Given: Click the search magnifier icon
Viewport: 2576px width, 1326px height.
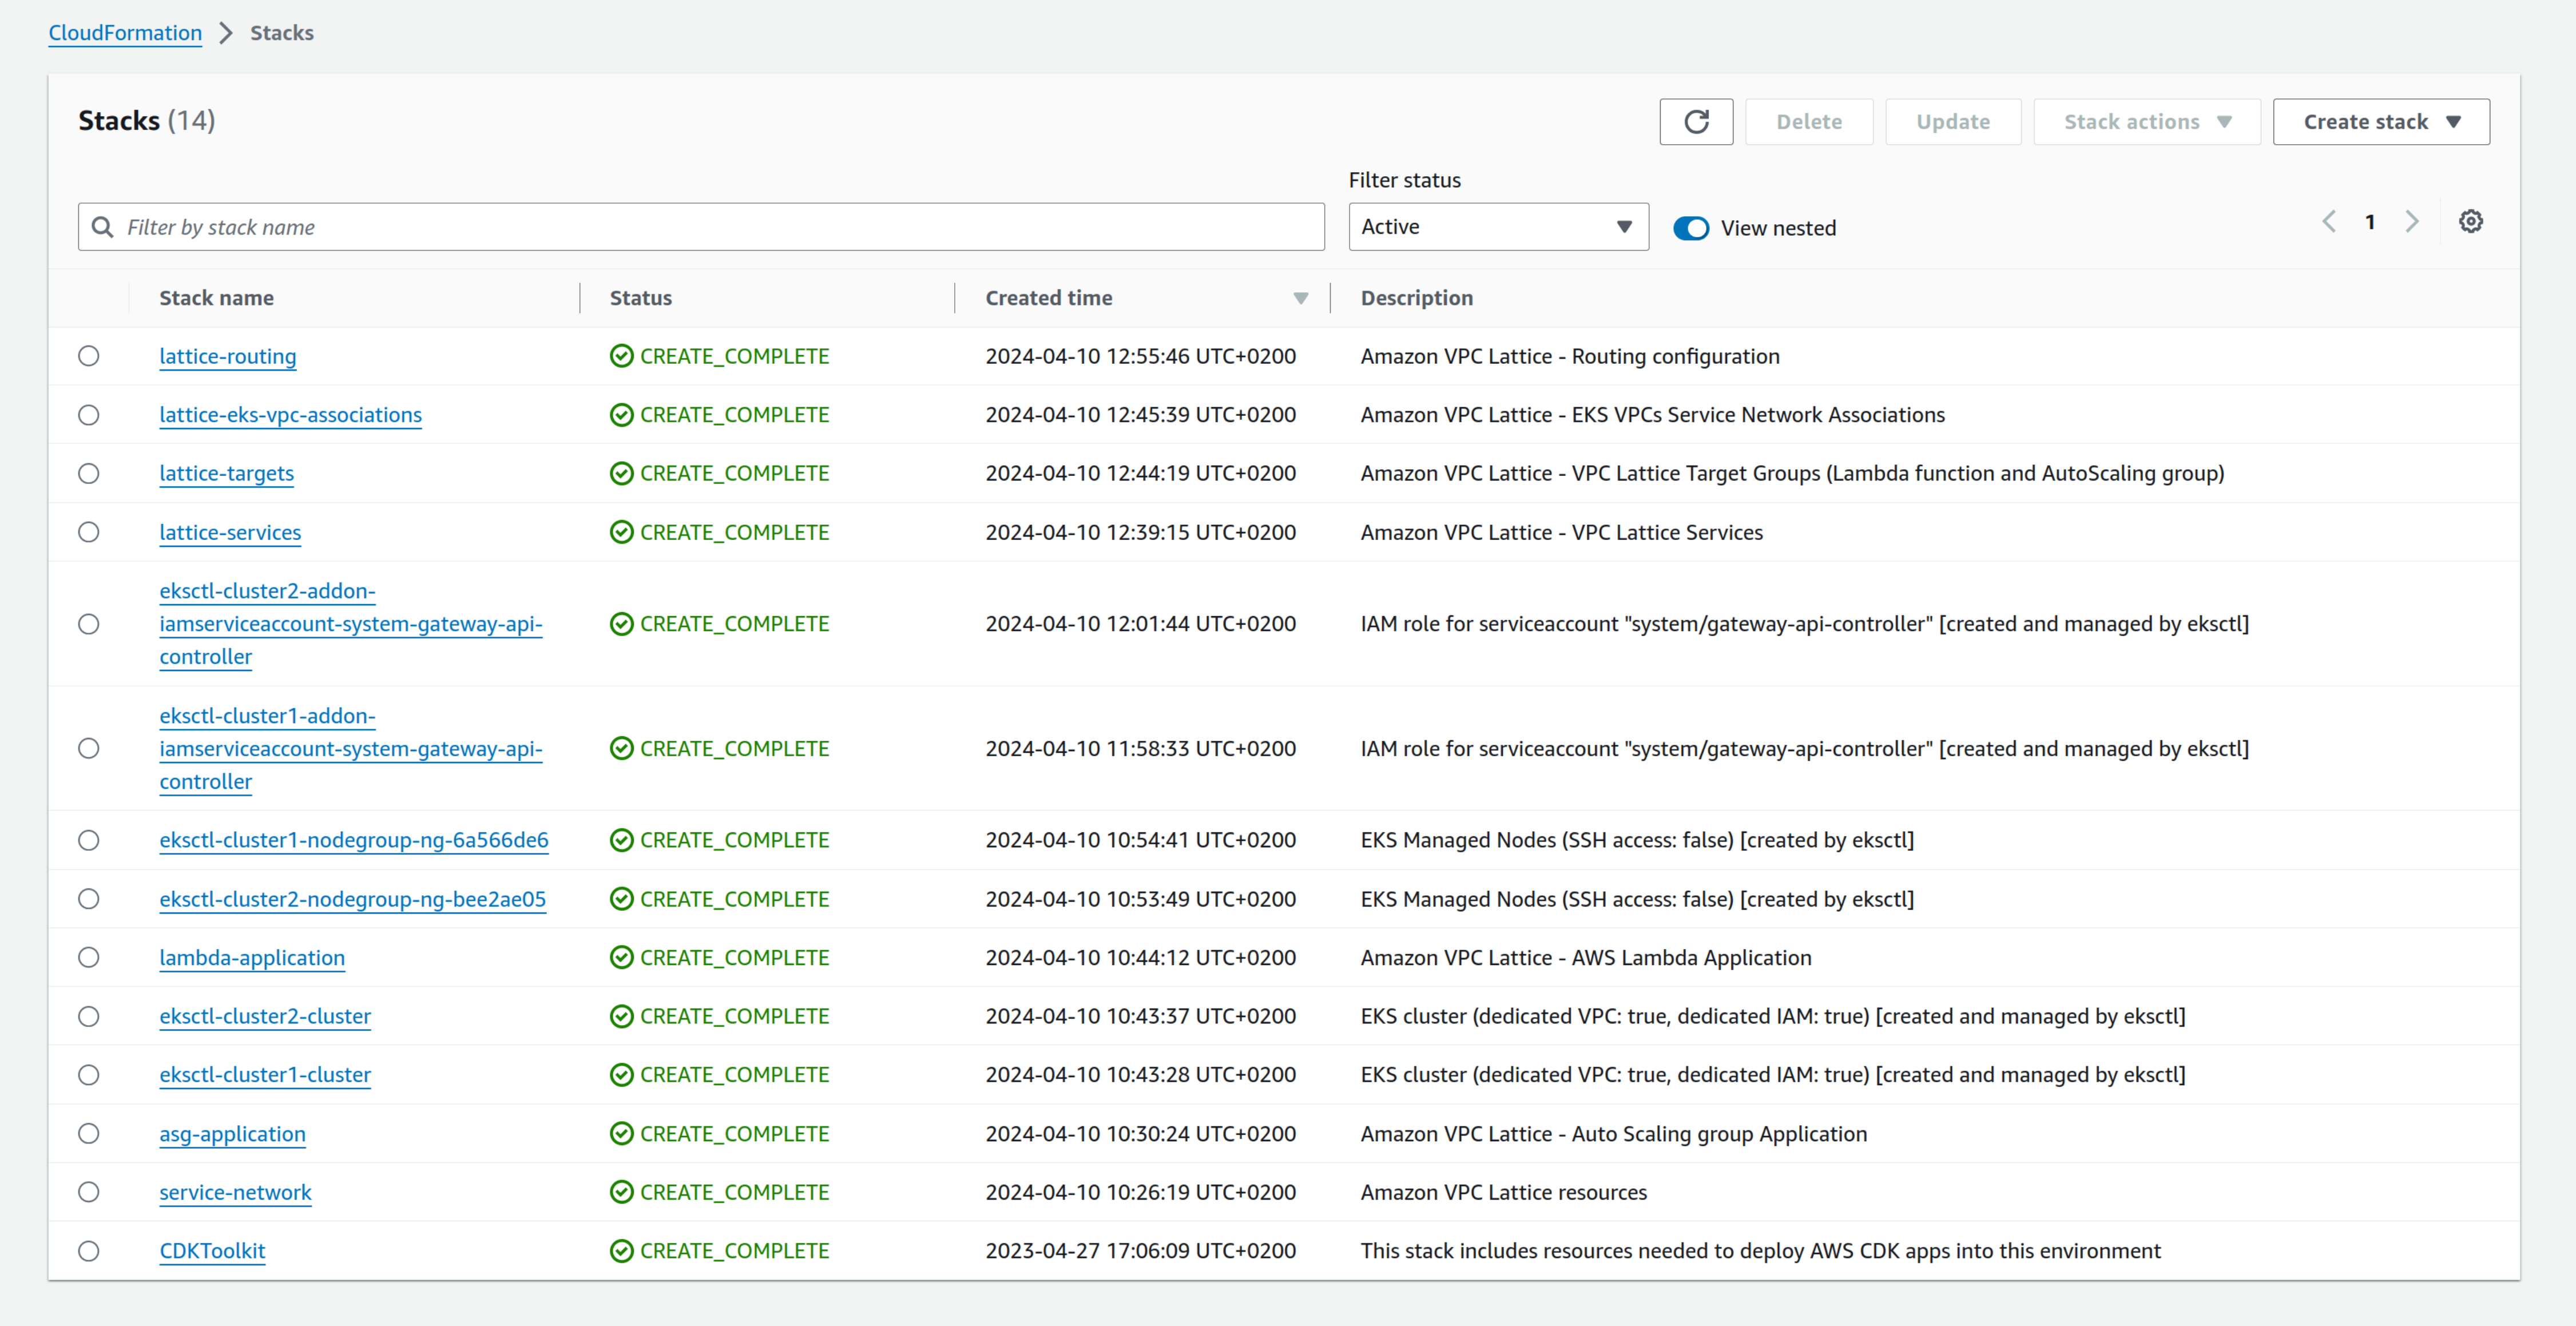Looking at the screenshot, I should tap(102, 228).
